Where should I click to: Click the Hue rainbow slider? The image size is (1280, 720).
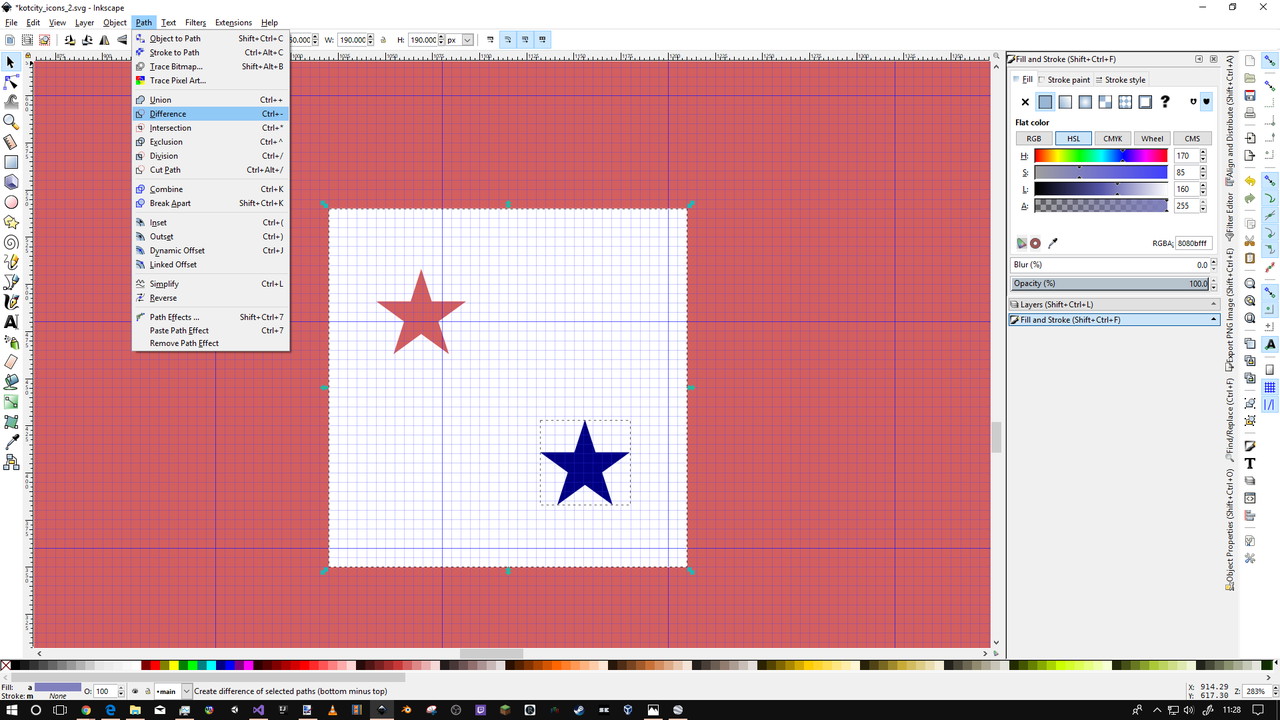pos(1101,156)
